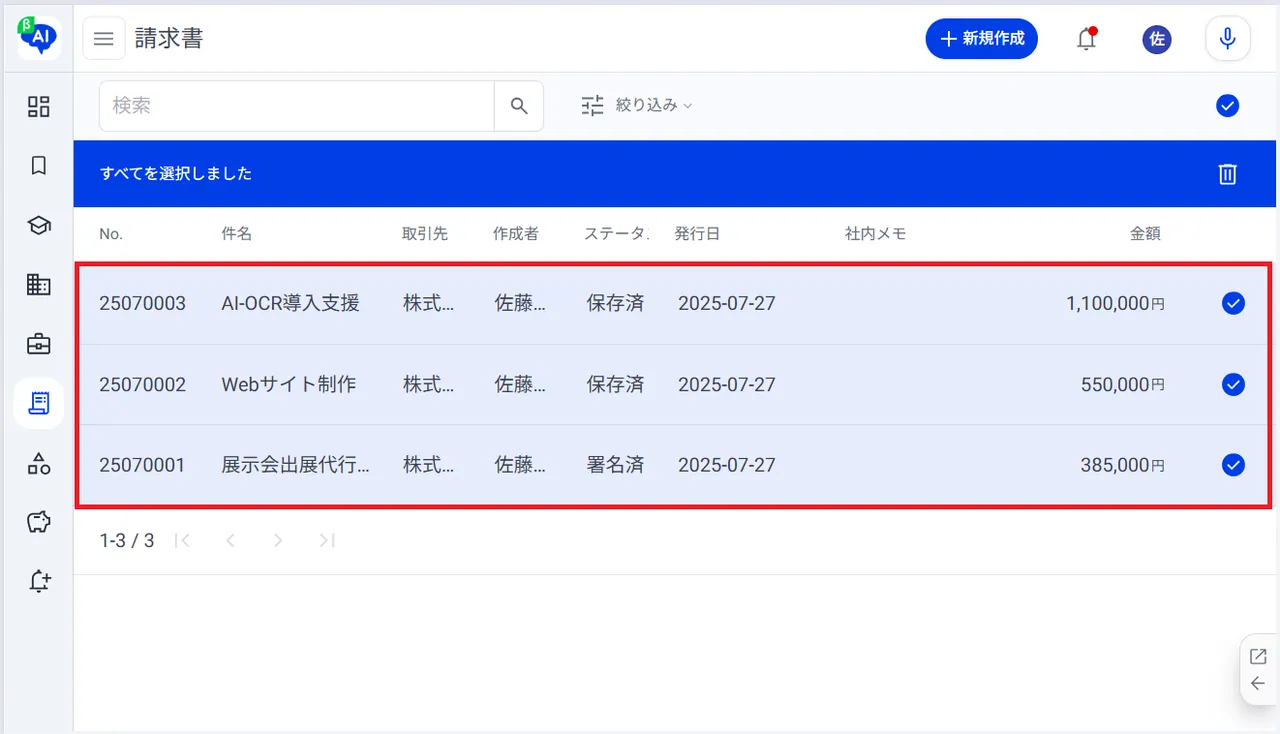
Task: Open the AI-OCR導入支援 invoice
Action: pyautogui.click(x=290, y=303)
